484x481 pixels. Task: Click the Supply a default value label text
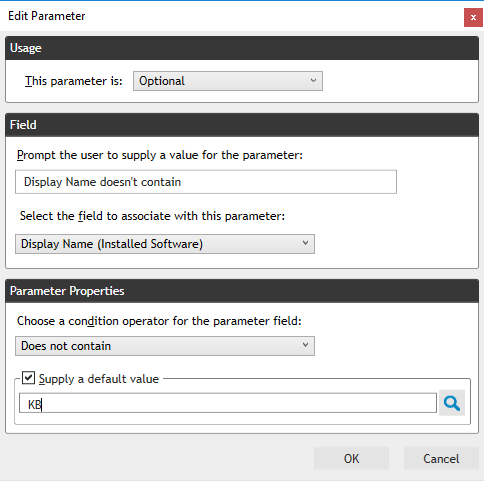point(99,379)
